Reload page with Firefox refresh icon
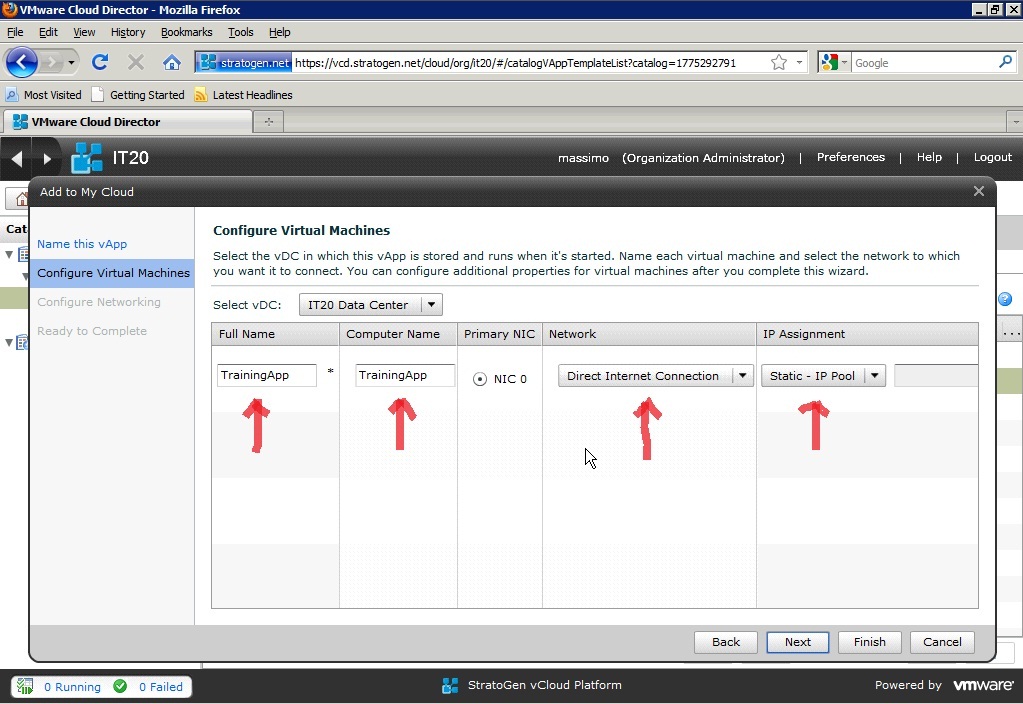 pyautogui.click(x=100, y=63)
